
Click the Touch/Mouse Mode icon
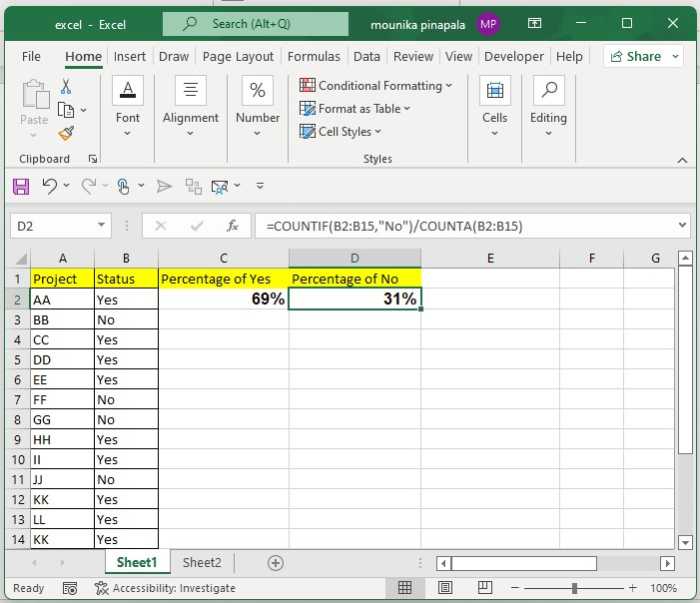point(124,186)
